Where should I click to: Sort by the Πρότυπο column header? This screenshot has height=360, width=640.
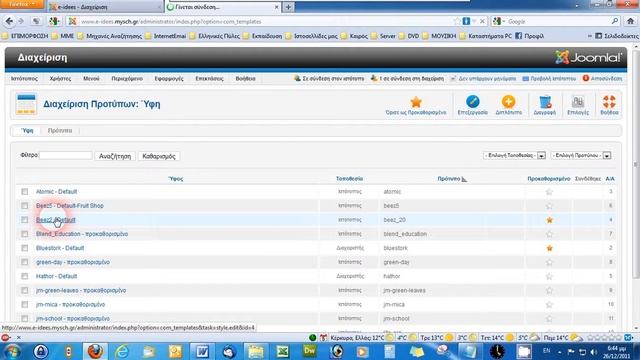(449, 178)
